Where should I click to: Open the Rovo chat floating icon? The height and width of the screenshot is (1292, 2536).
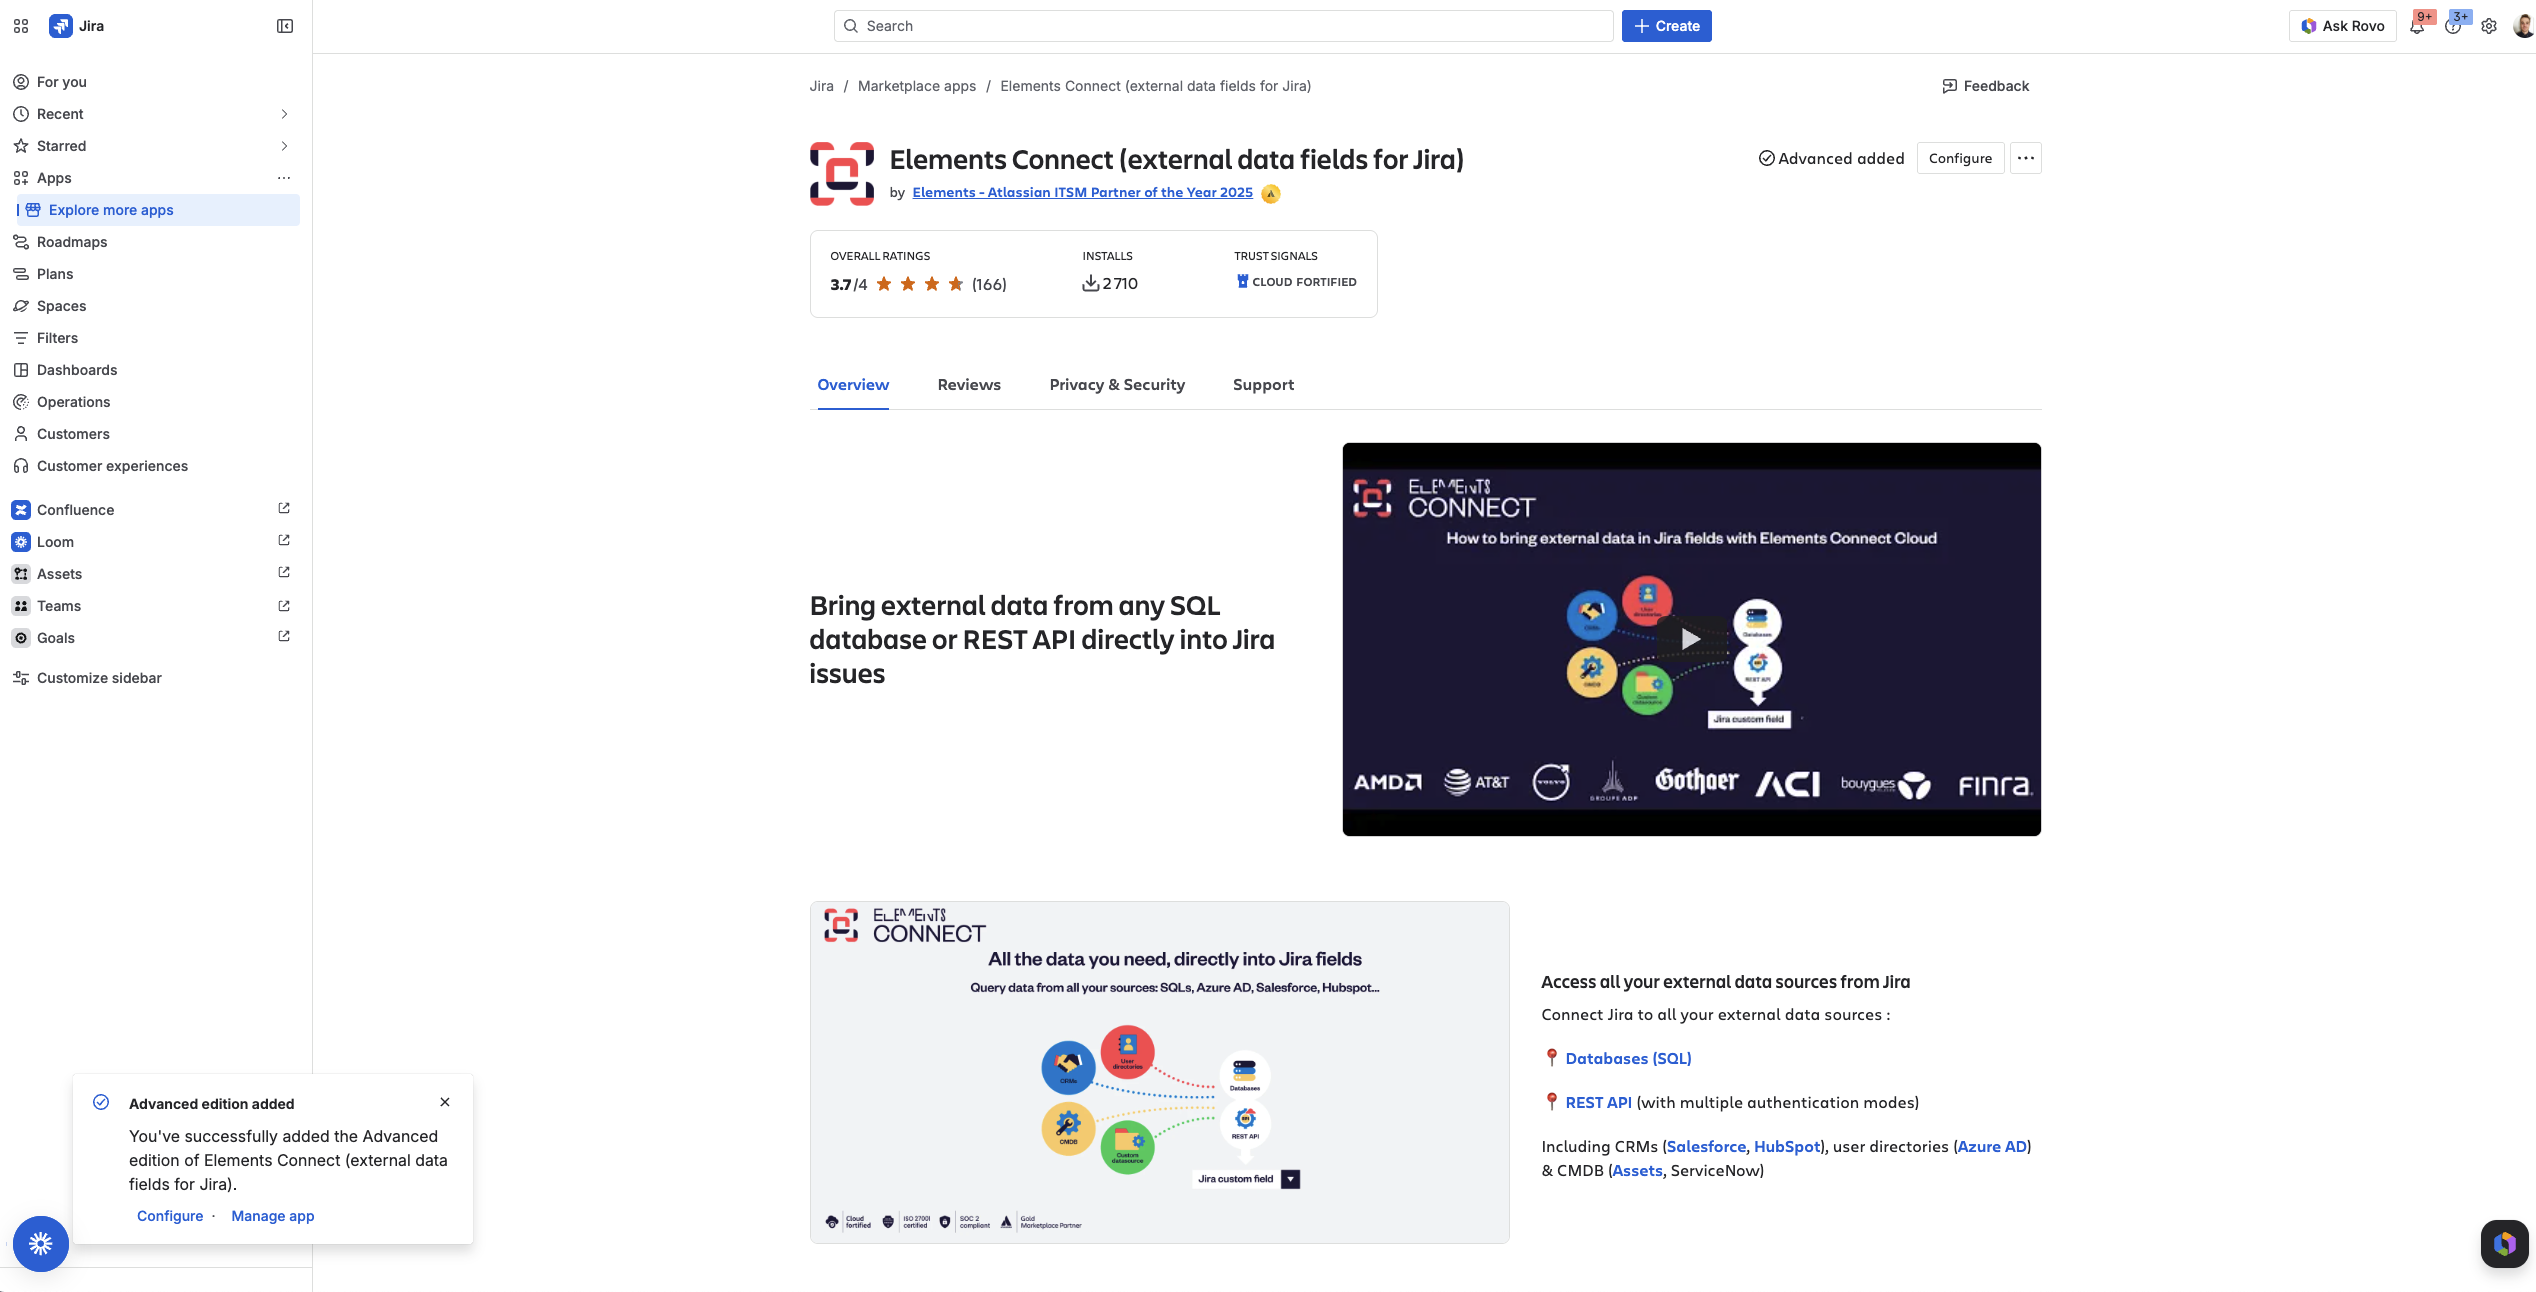pyautogui.click(x=2505, y=1244)
